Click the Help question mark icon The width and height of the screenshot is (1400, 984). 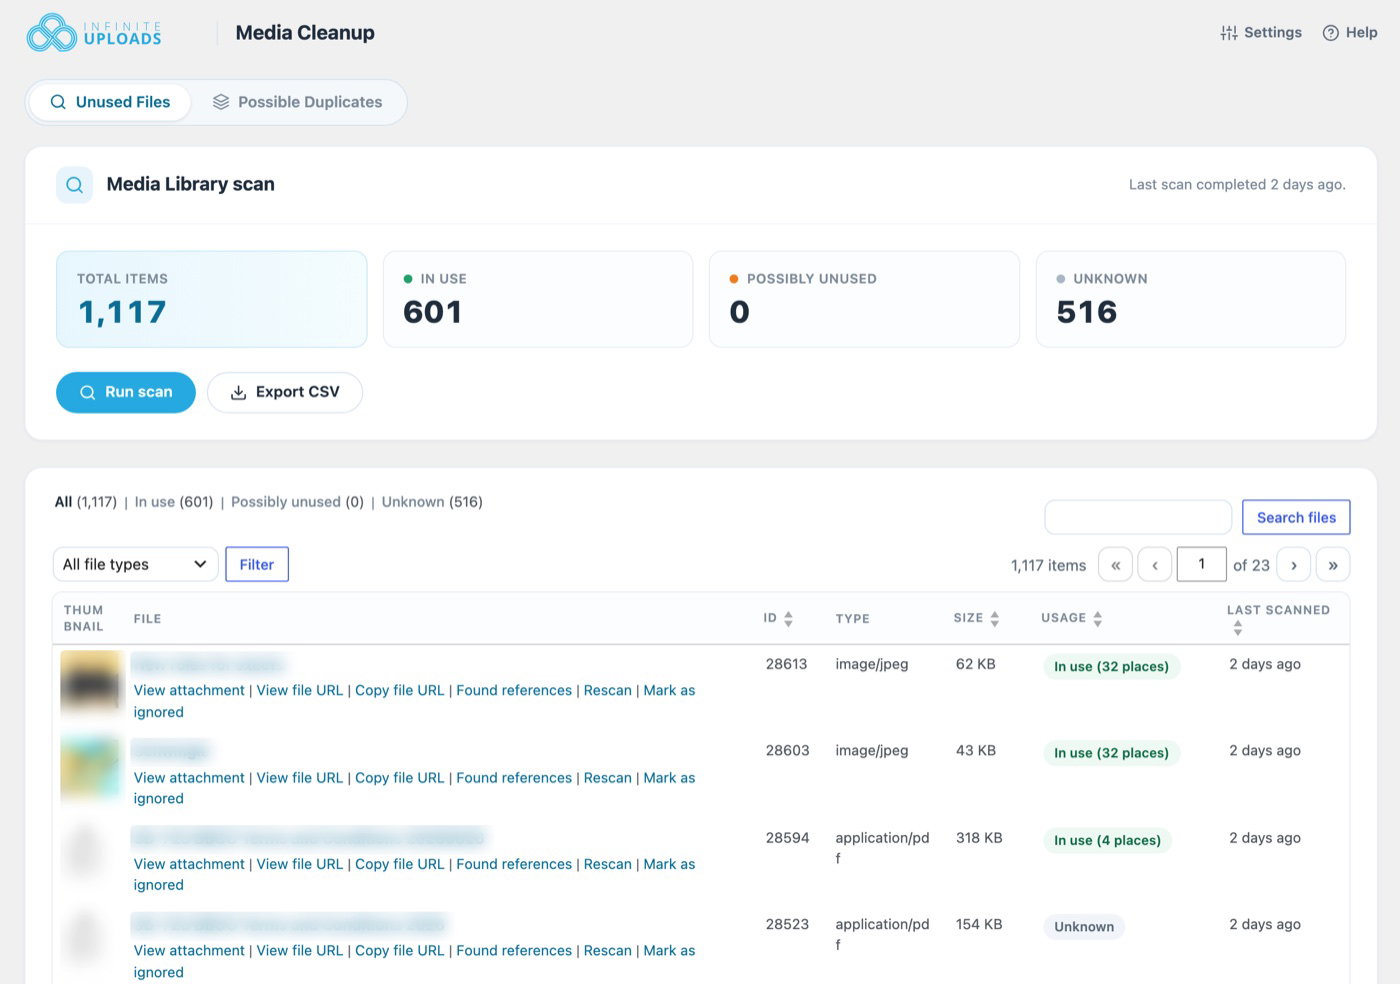coord(1330,33)
